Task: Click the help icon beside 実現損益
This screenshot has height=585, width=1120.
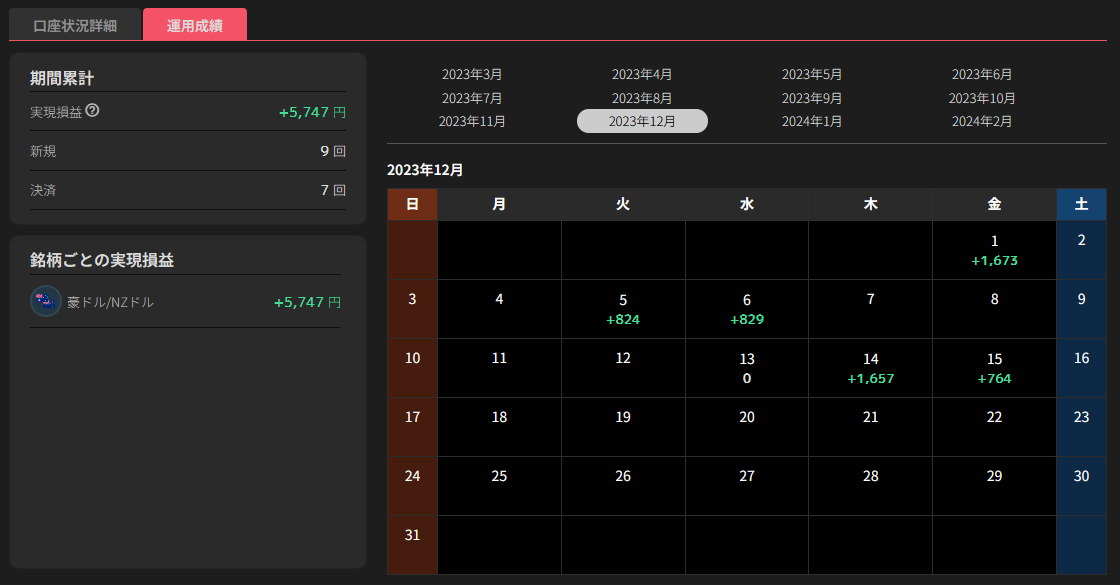Action: (92, 111)
